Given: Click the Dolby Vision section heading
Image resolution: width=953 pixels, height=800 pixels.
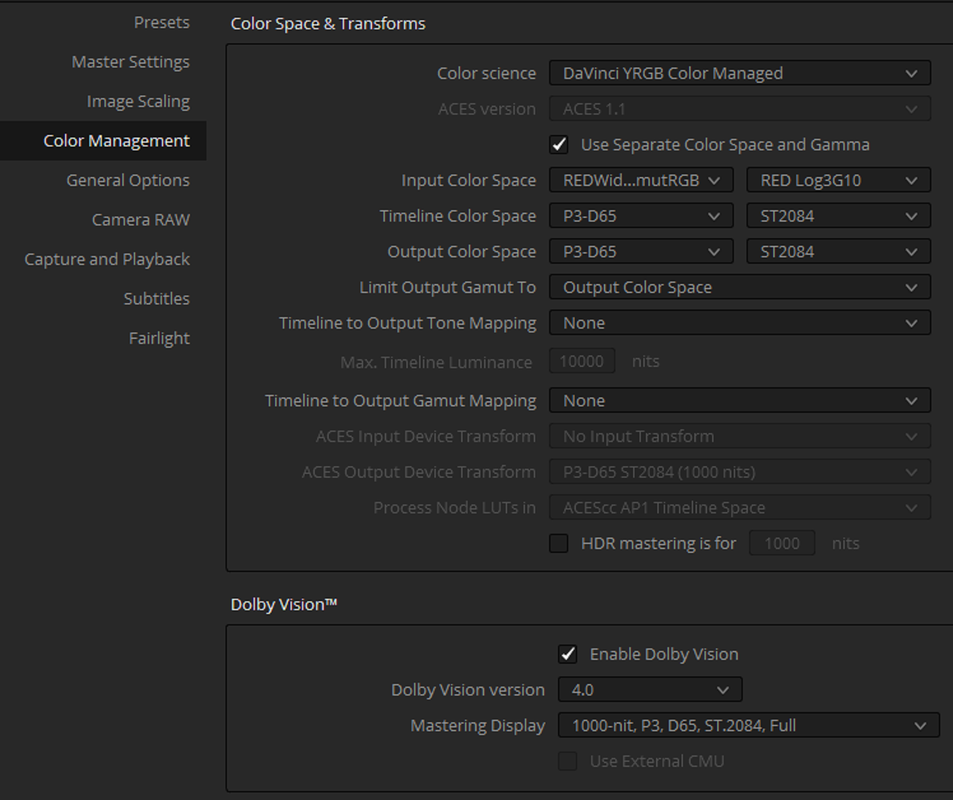Looking at the screenshot, I should [284, 604].
